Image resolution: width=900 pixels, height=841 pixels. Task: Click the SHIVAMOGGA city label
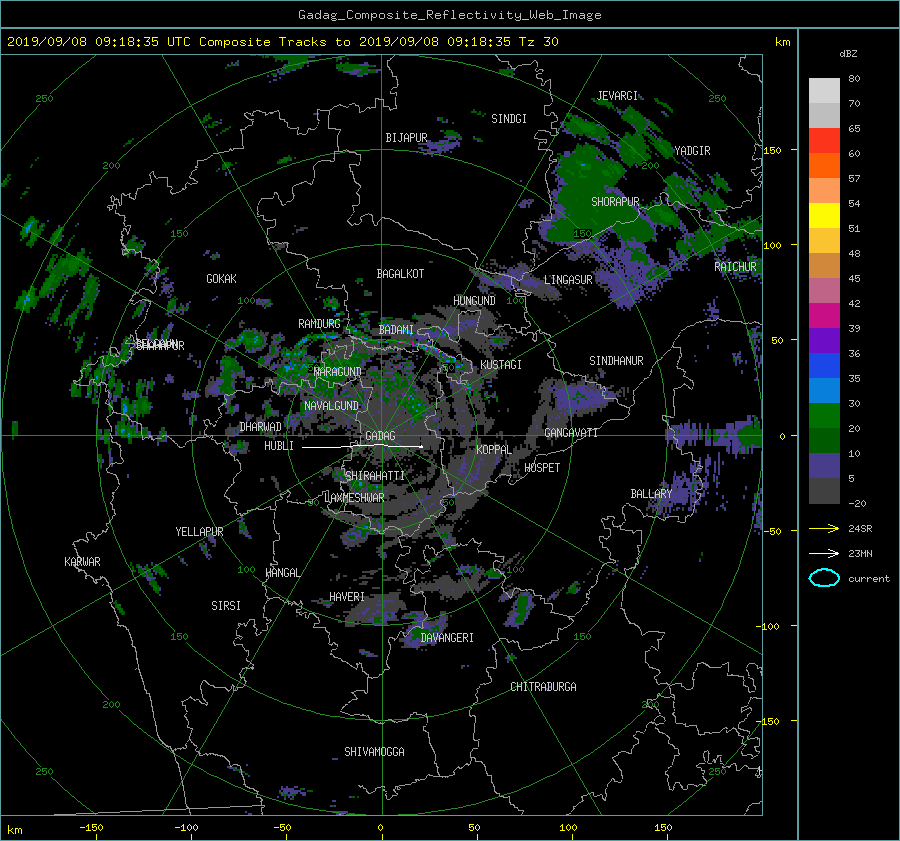tap(374, 752)
